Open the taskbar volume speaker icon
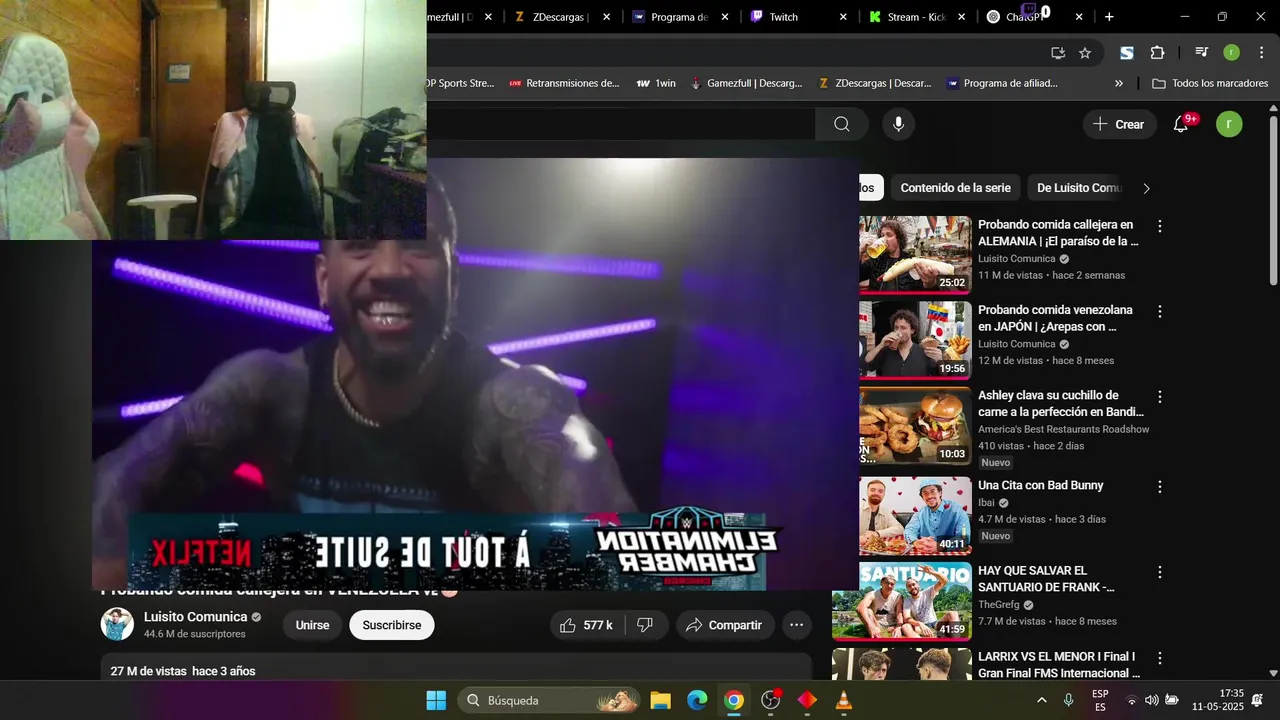1280x720 pixels. (x=1151, y=700)
